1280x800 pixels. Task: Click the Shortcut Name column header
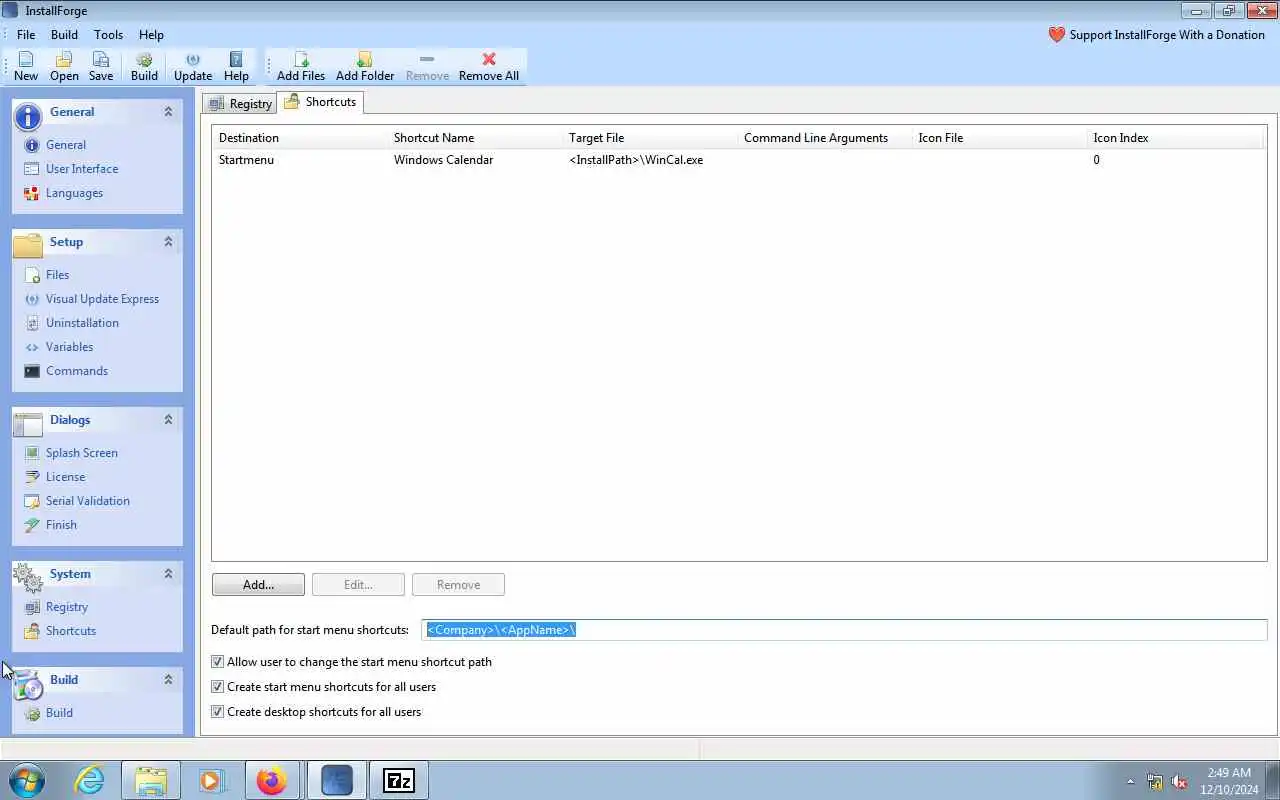[x=475, y=138]
